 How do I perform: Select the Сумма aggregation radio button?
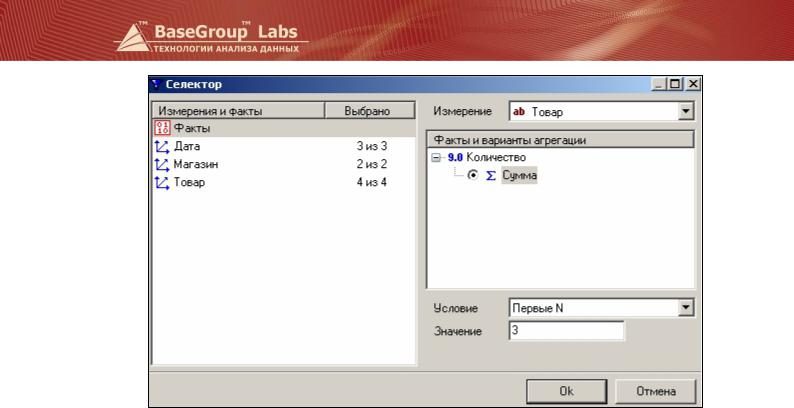coord(473,175)
